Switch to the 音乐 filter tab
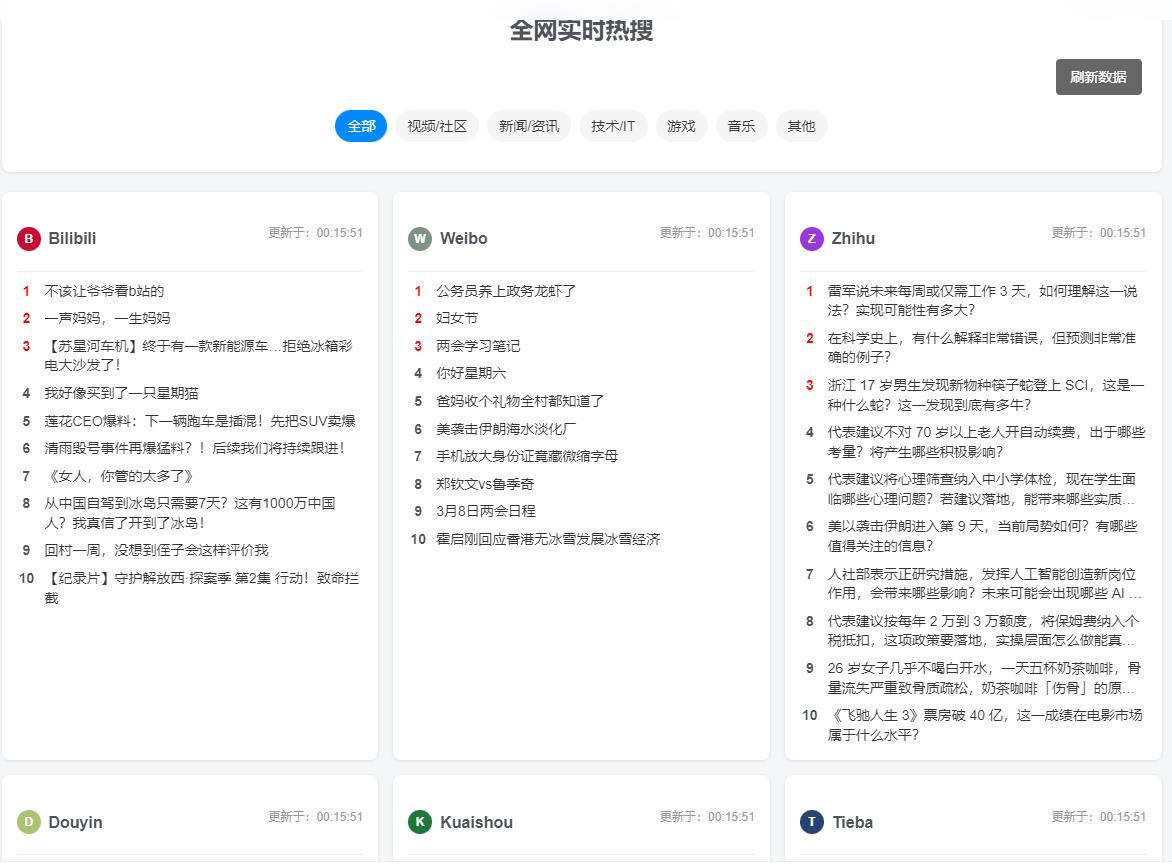 pyautogui.click(x=741, y=126)
